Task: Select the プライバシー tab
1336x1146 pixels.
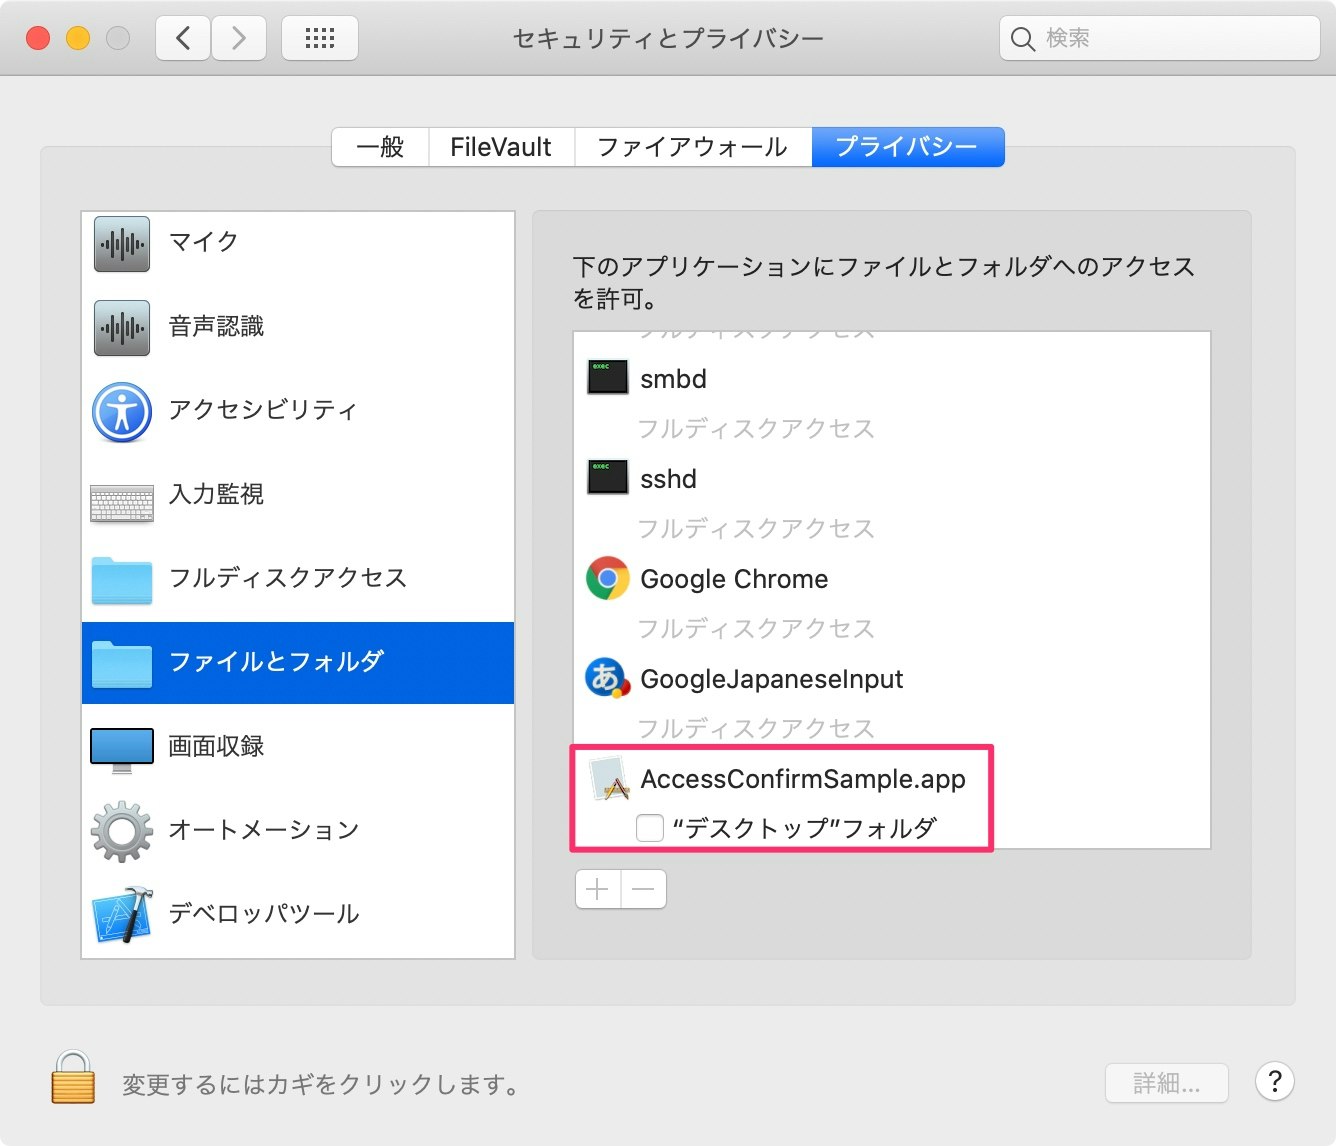Action: click(908, 147)
